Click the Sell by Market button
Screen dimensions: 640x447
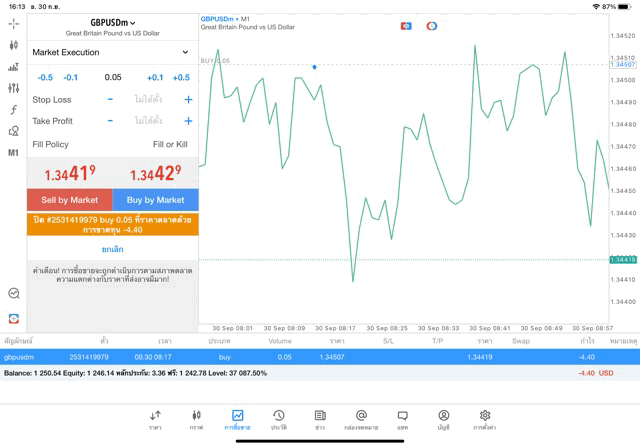70,200
